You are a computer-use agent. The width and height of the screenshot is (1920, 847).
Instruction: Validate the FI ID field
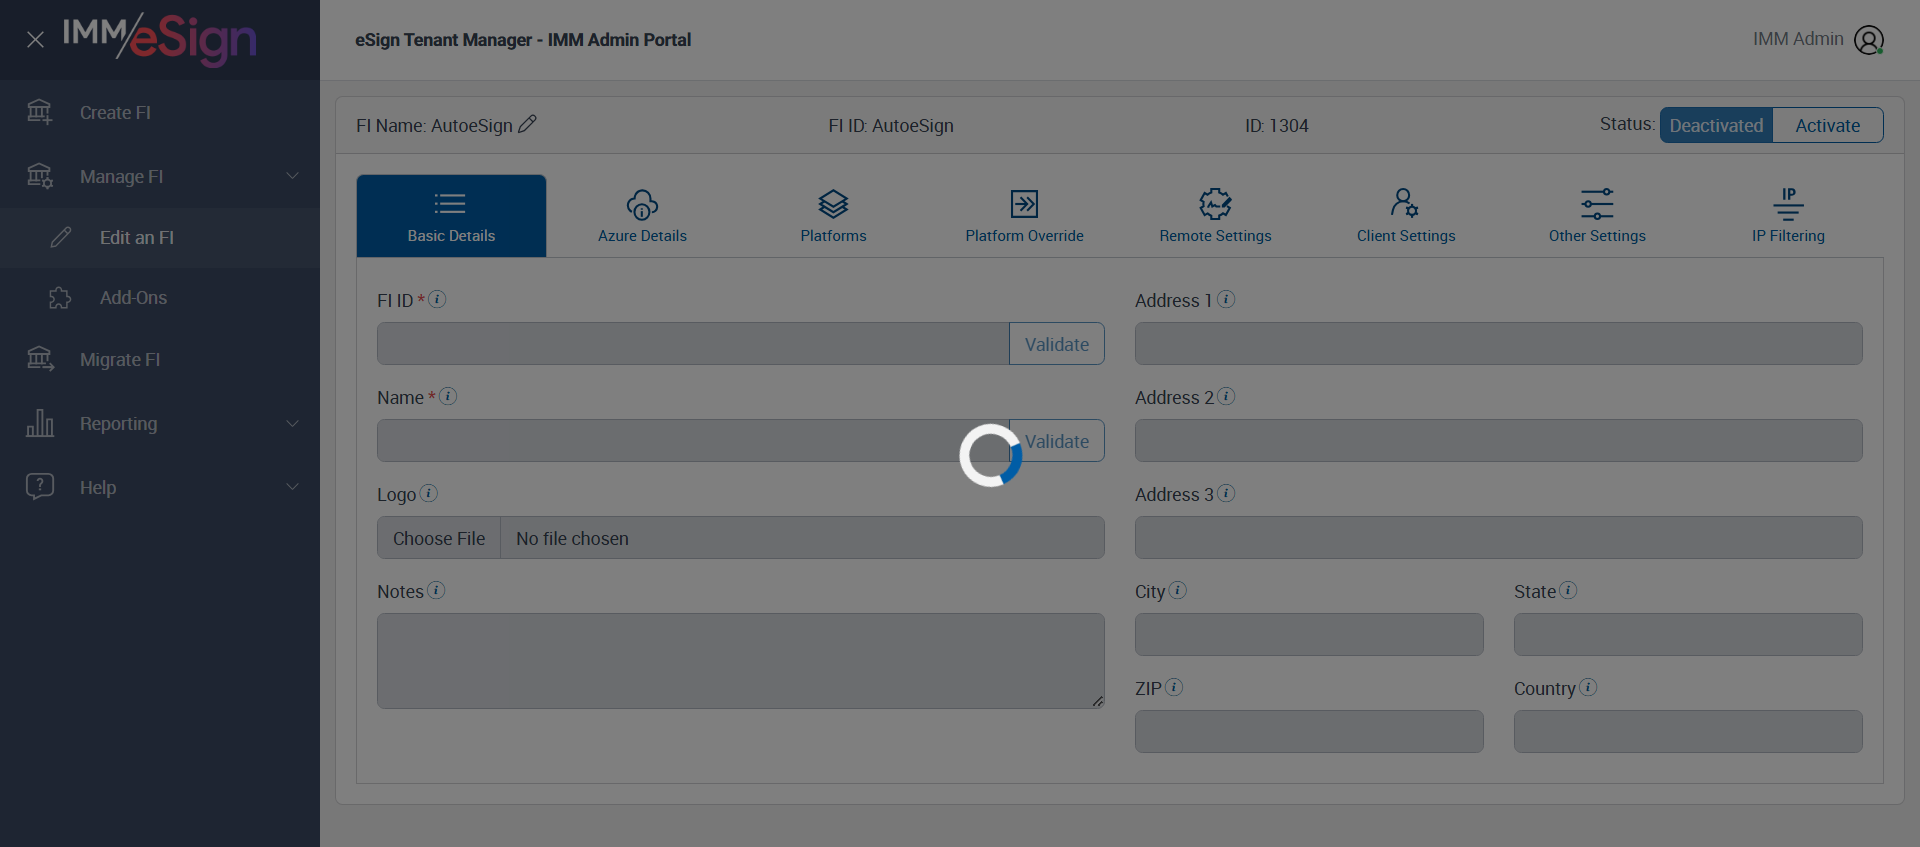tap(1057, 344)
